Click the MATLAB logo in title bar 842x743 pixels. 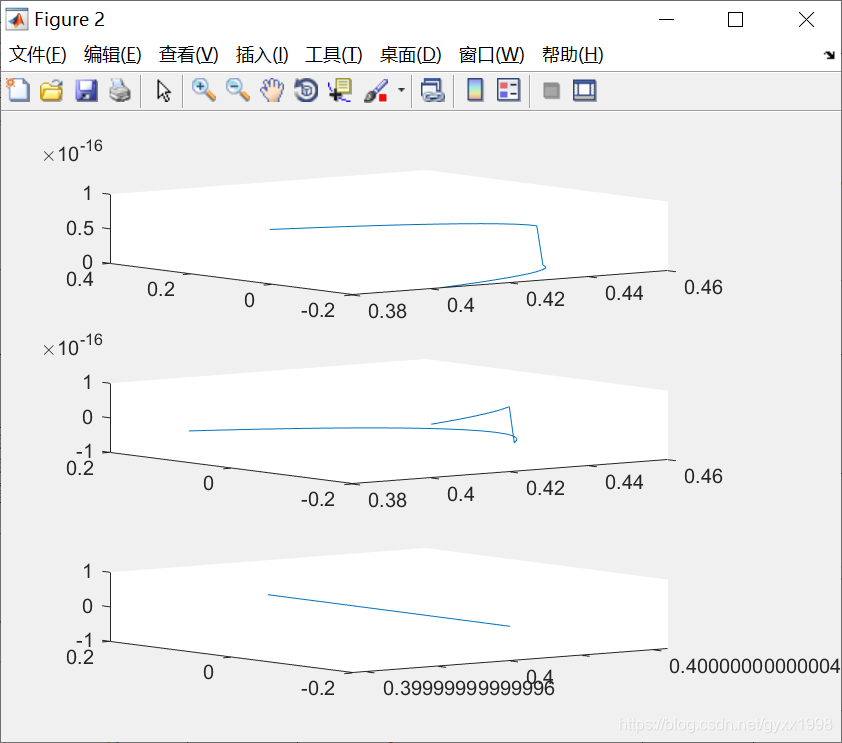tap(17, 19)
